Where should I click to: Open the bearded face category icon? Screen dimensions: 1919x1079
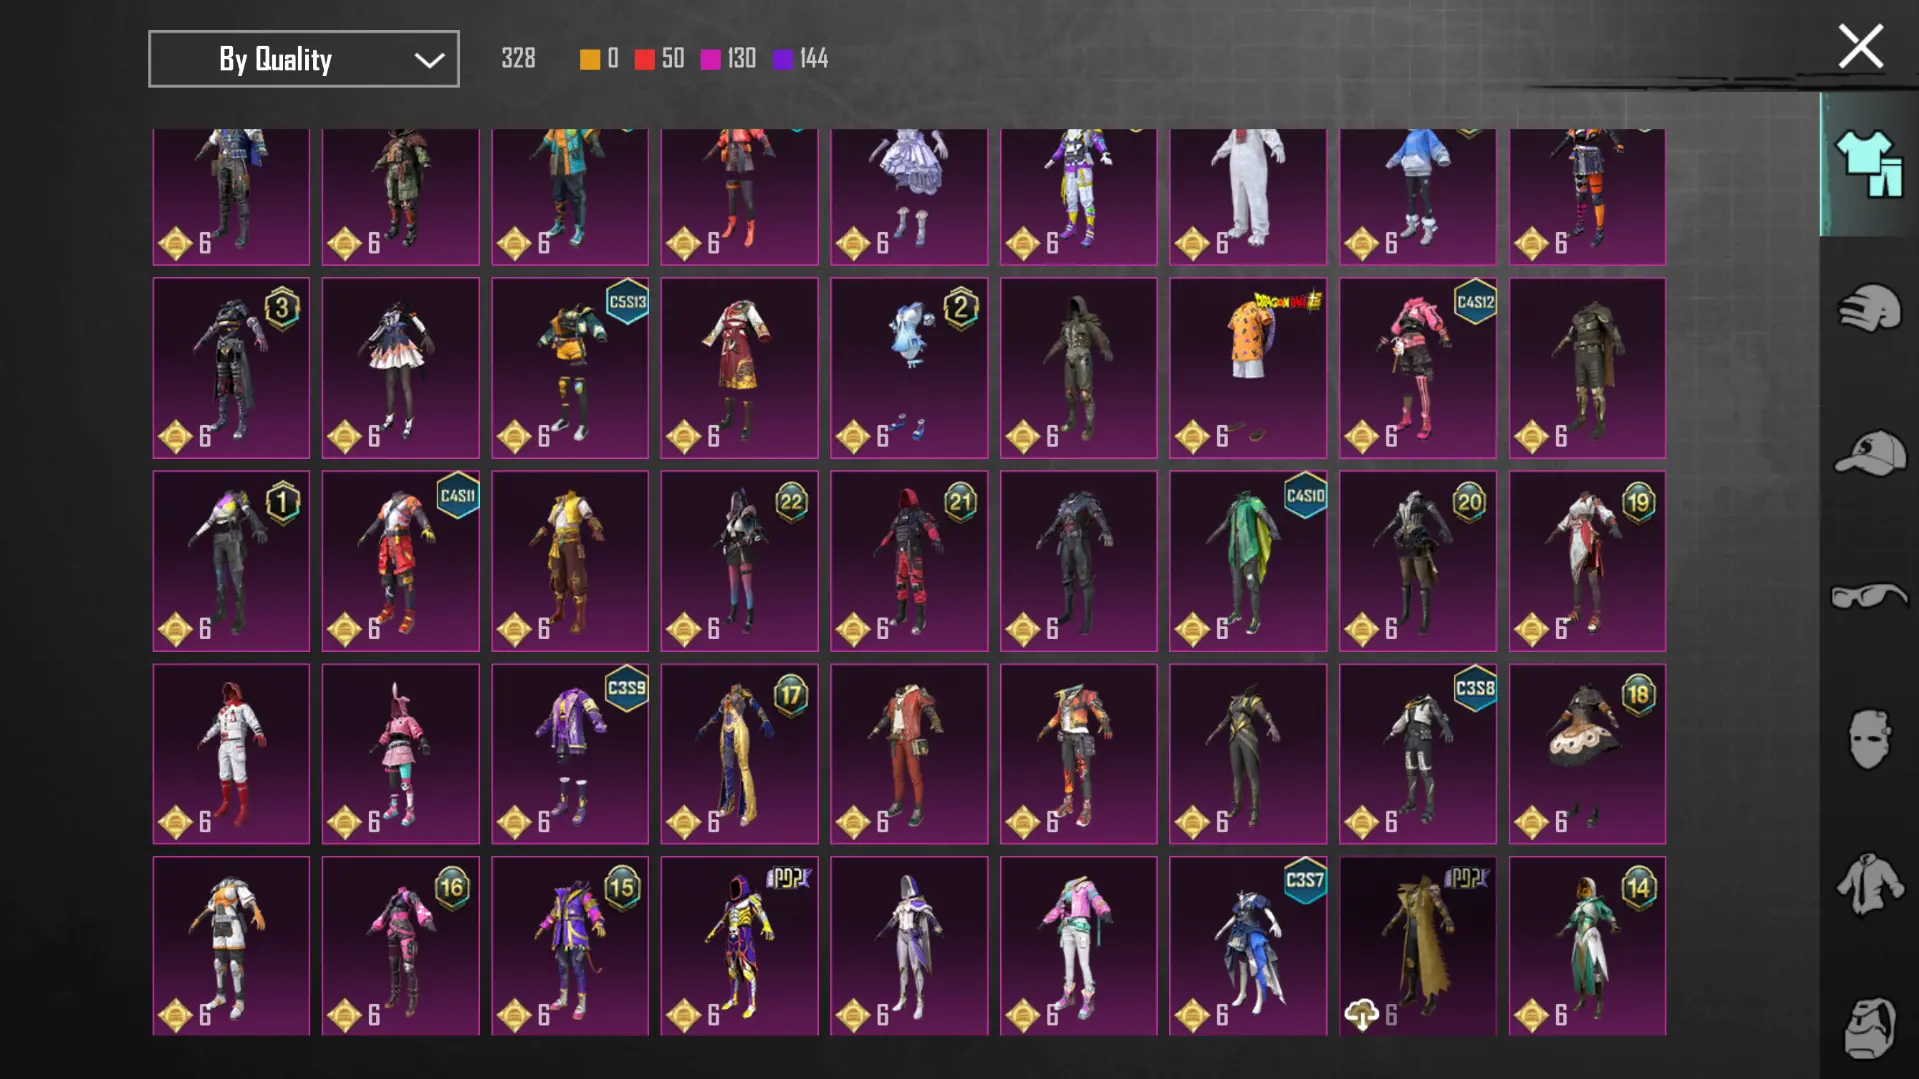(1867, 1026)
